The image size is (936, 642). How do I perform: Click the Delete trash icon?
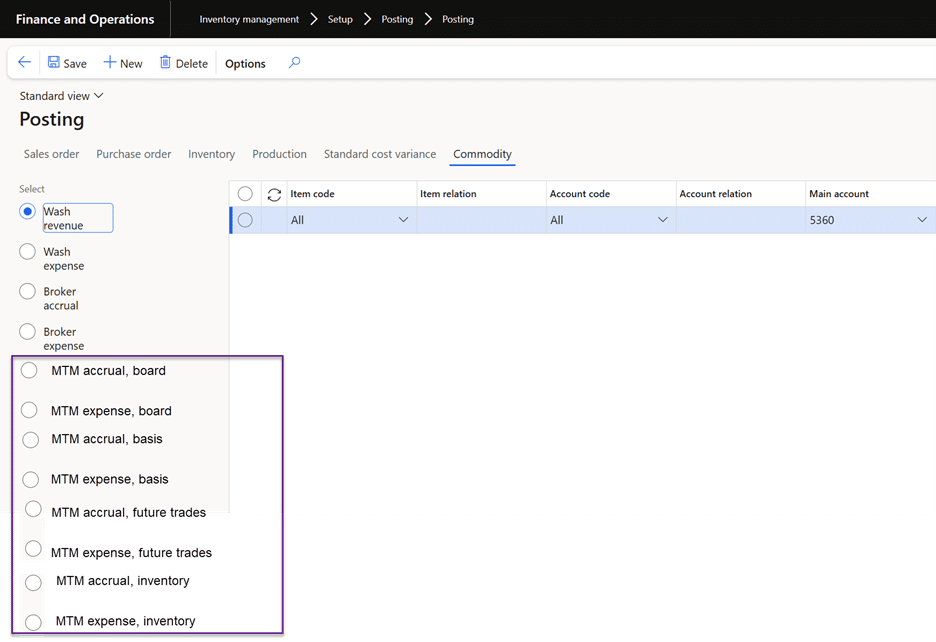coord(166,63)
